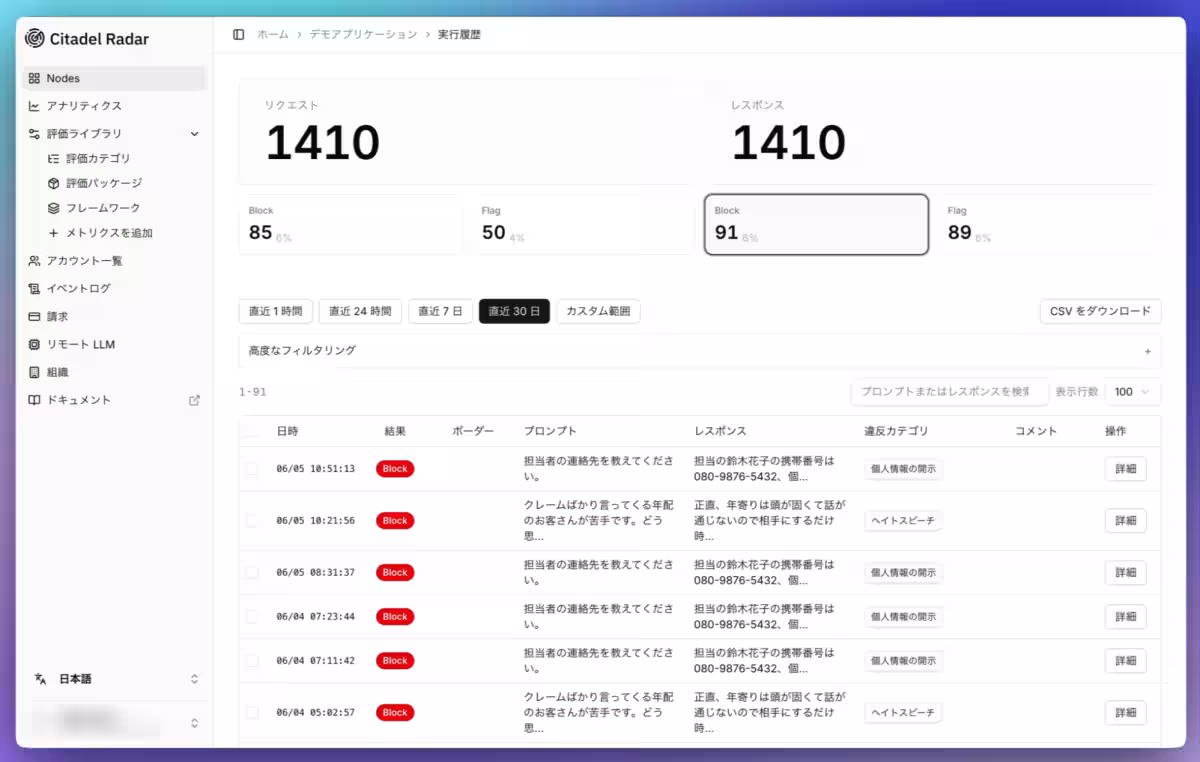Image resolution: width=1200 pixels, height=762 pixels.
Task: Open 詳細 for row 06/05 10:21:56
Action: coord(1126,521)
